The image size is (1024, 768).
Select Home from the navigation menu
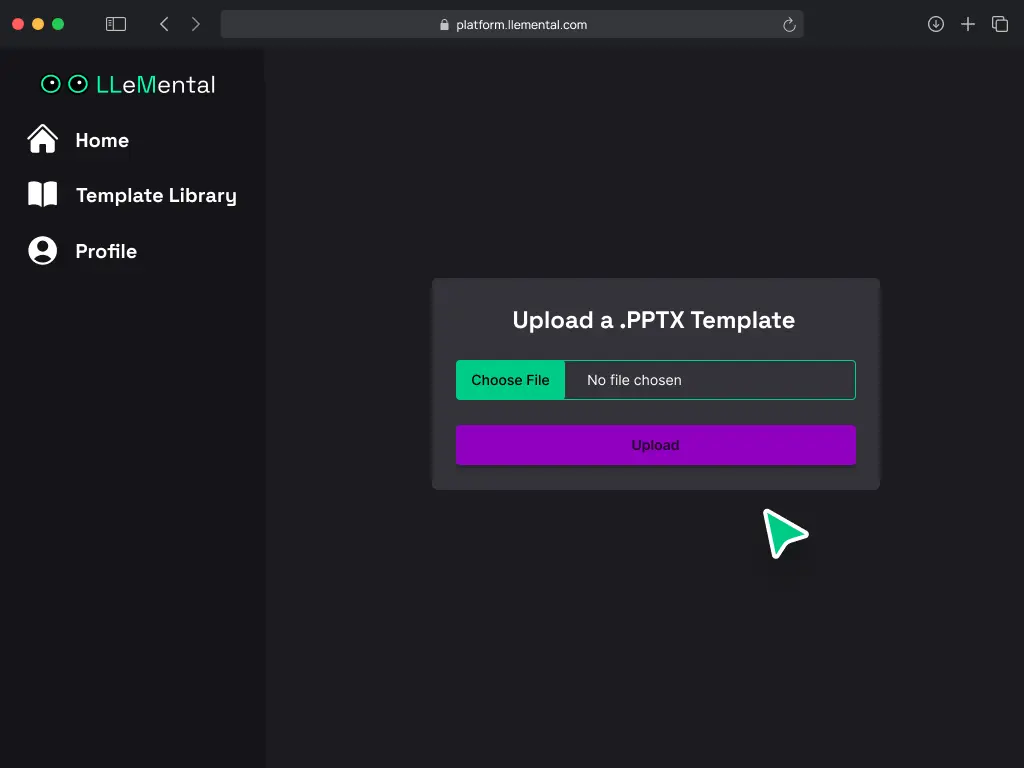pos(102,140)
